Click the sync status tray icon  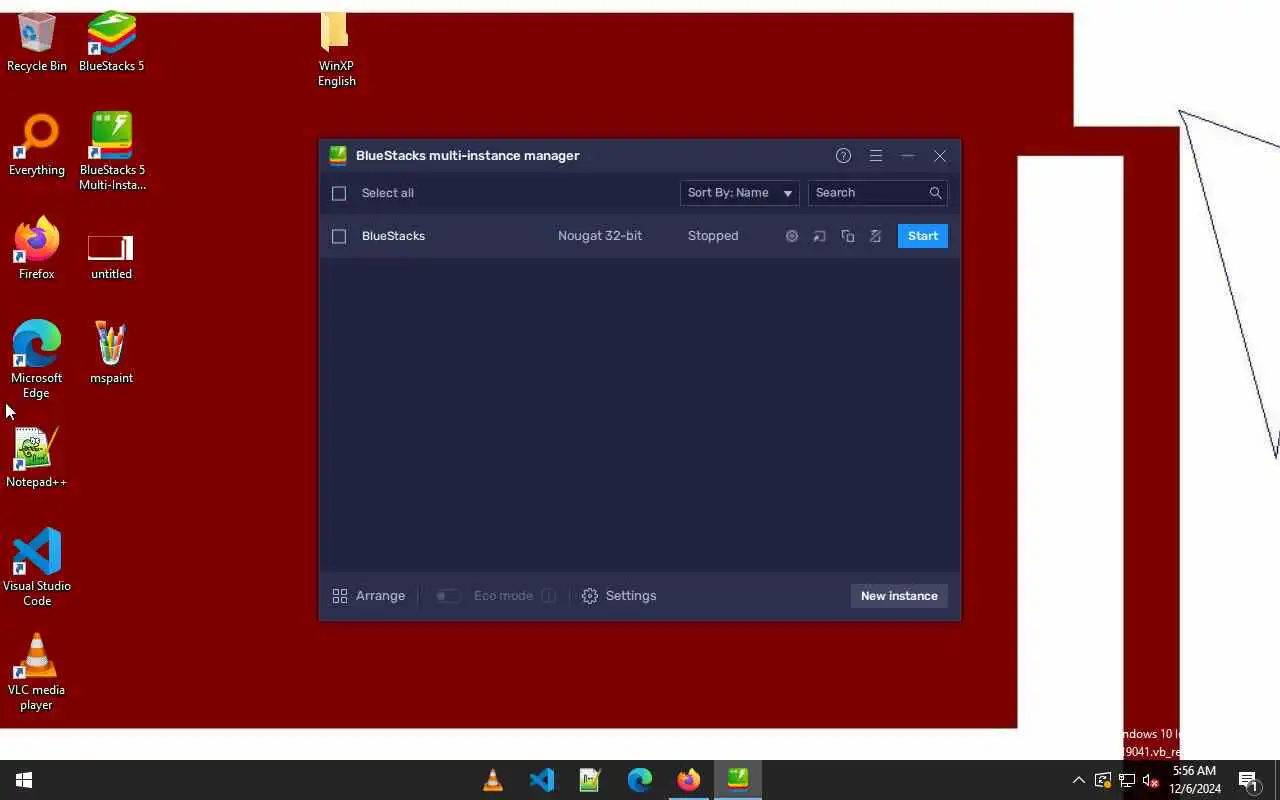[x=1103, y=780]
